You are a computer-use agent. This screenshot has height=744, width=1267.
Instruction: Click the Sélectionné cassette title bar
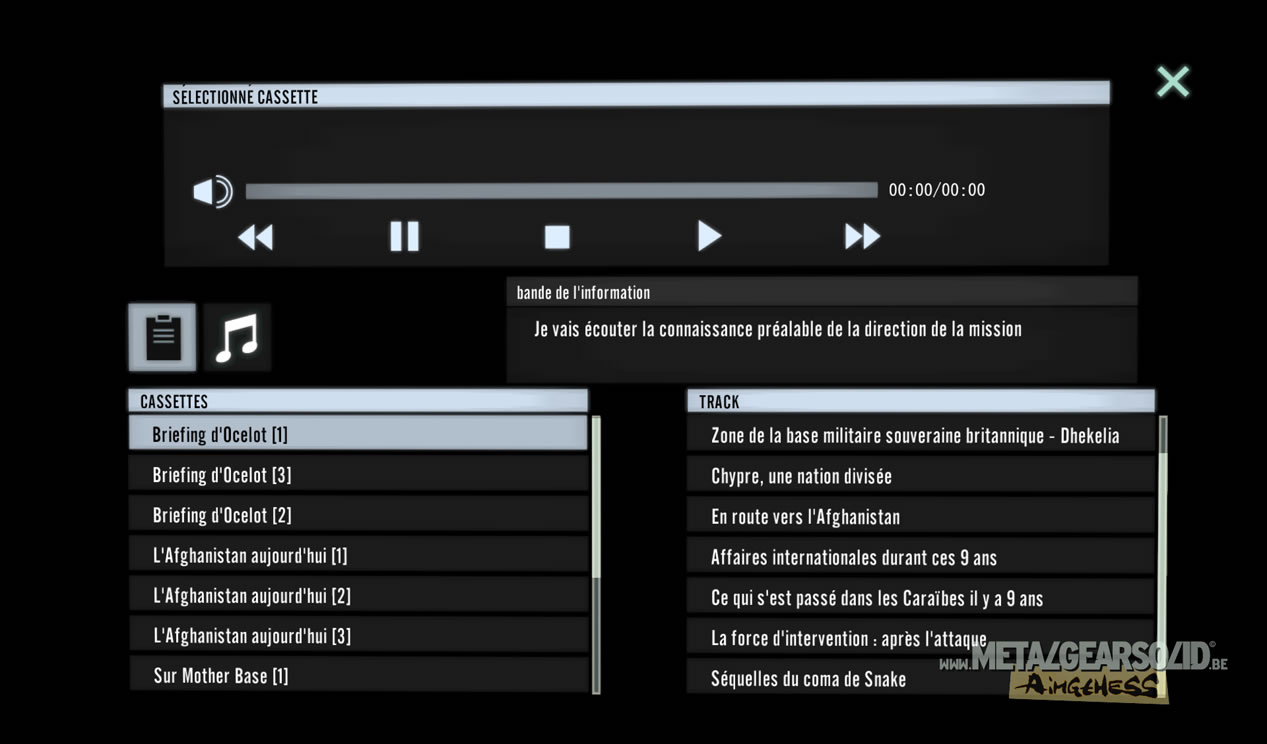coord(636,96)
